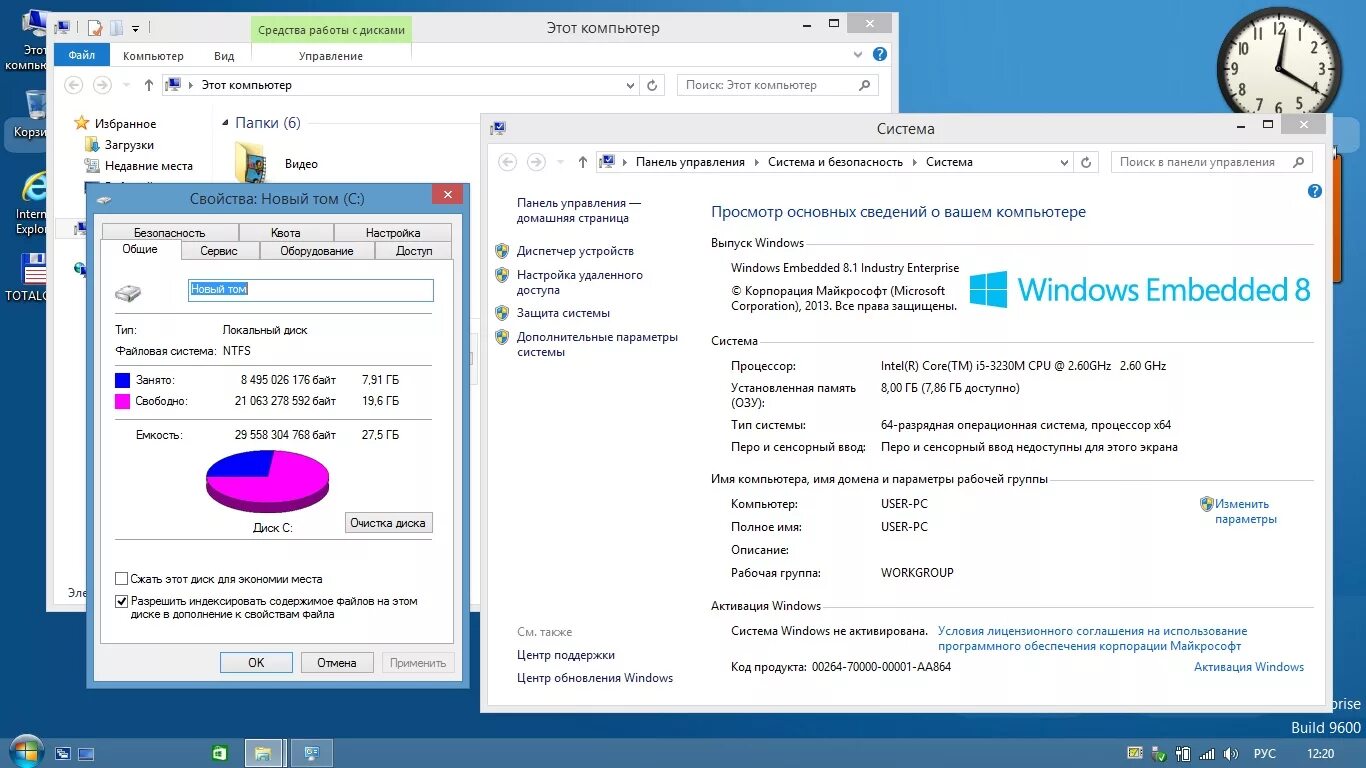Click the blue Занято color swatch

(123, 380)
